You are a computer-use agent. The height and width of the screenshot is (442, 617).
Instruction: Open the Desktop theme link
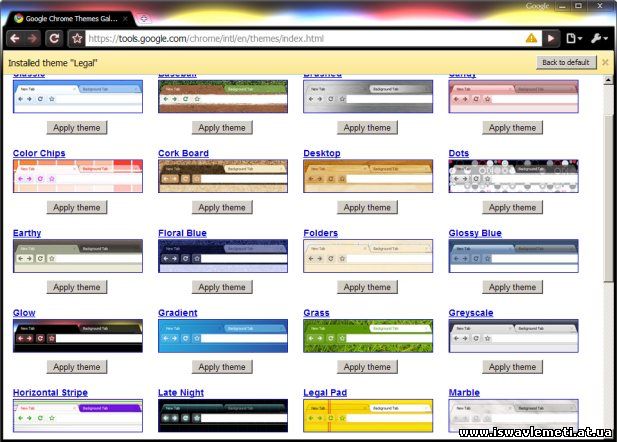[x=322, y=153]
